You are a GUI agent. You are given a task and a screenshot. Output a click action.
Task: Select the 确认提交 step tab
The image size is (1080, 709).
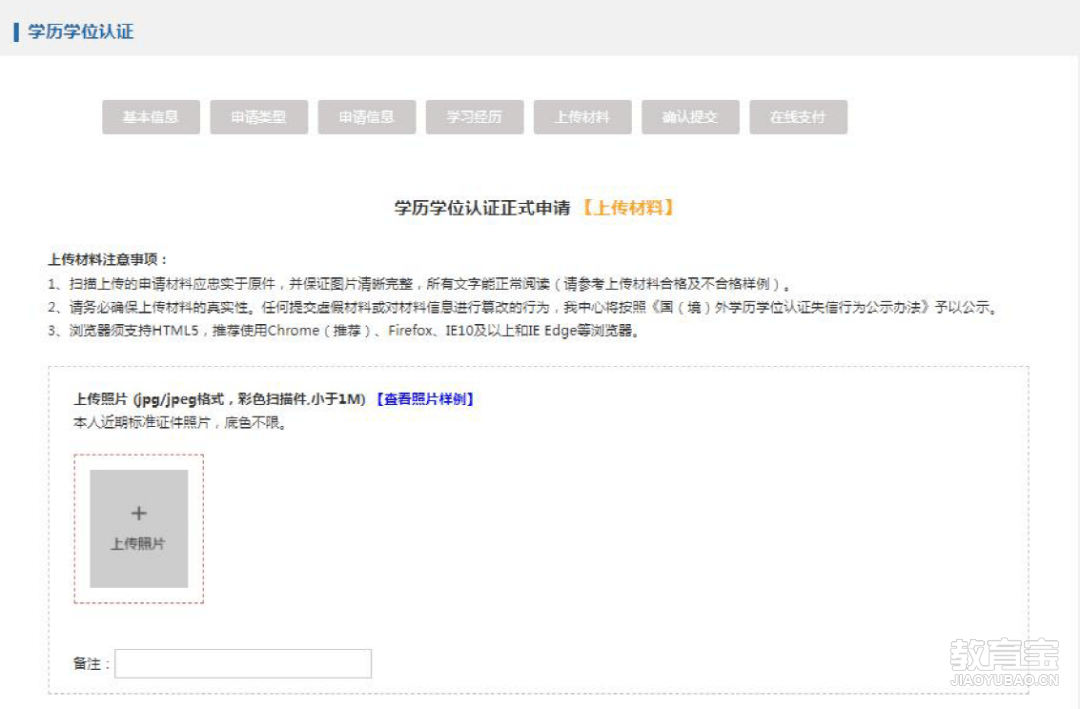(690, 117)
